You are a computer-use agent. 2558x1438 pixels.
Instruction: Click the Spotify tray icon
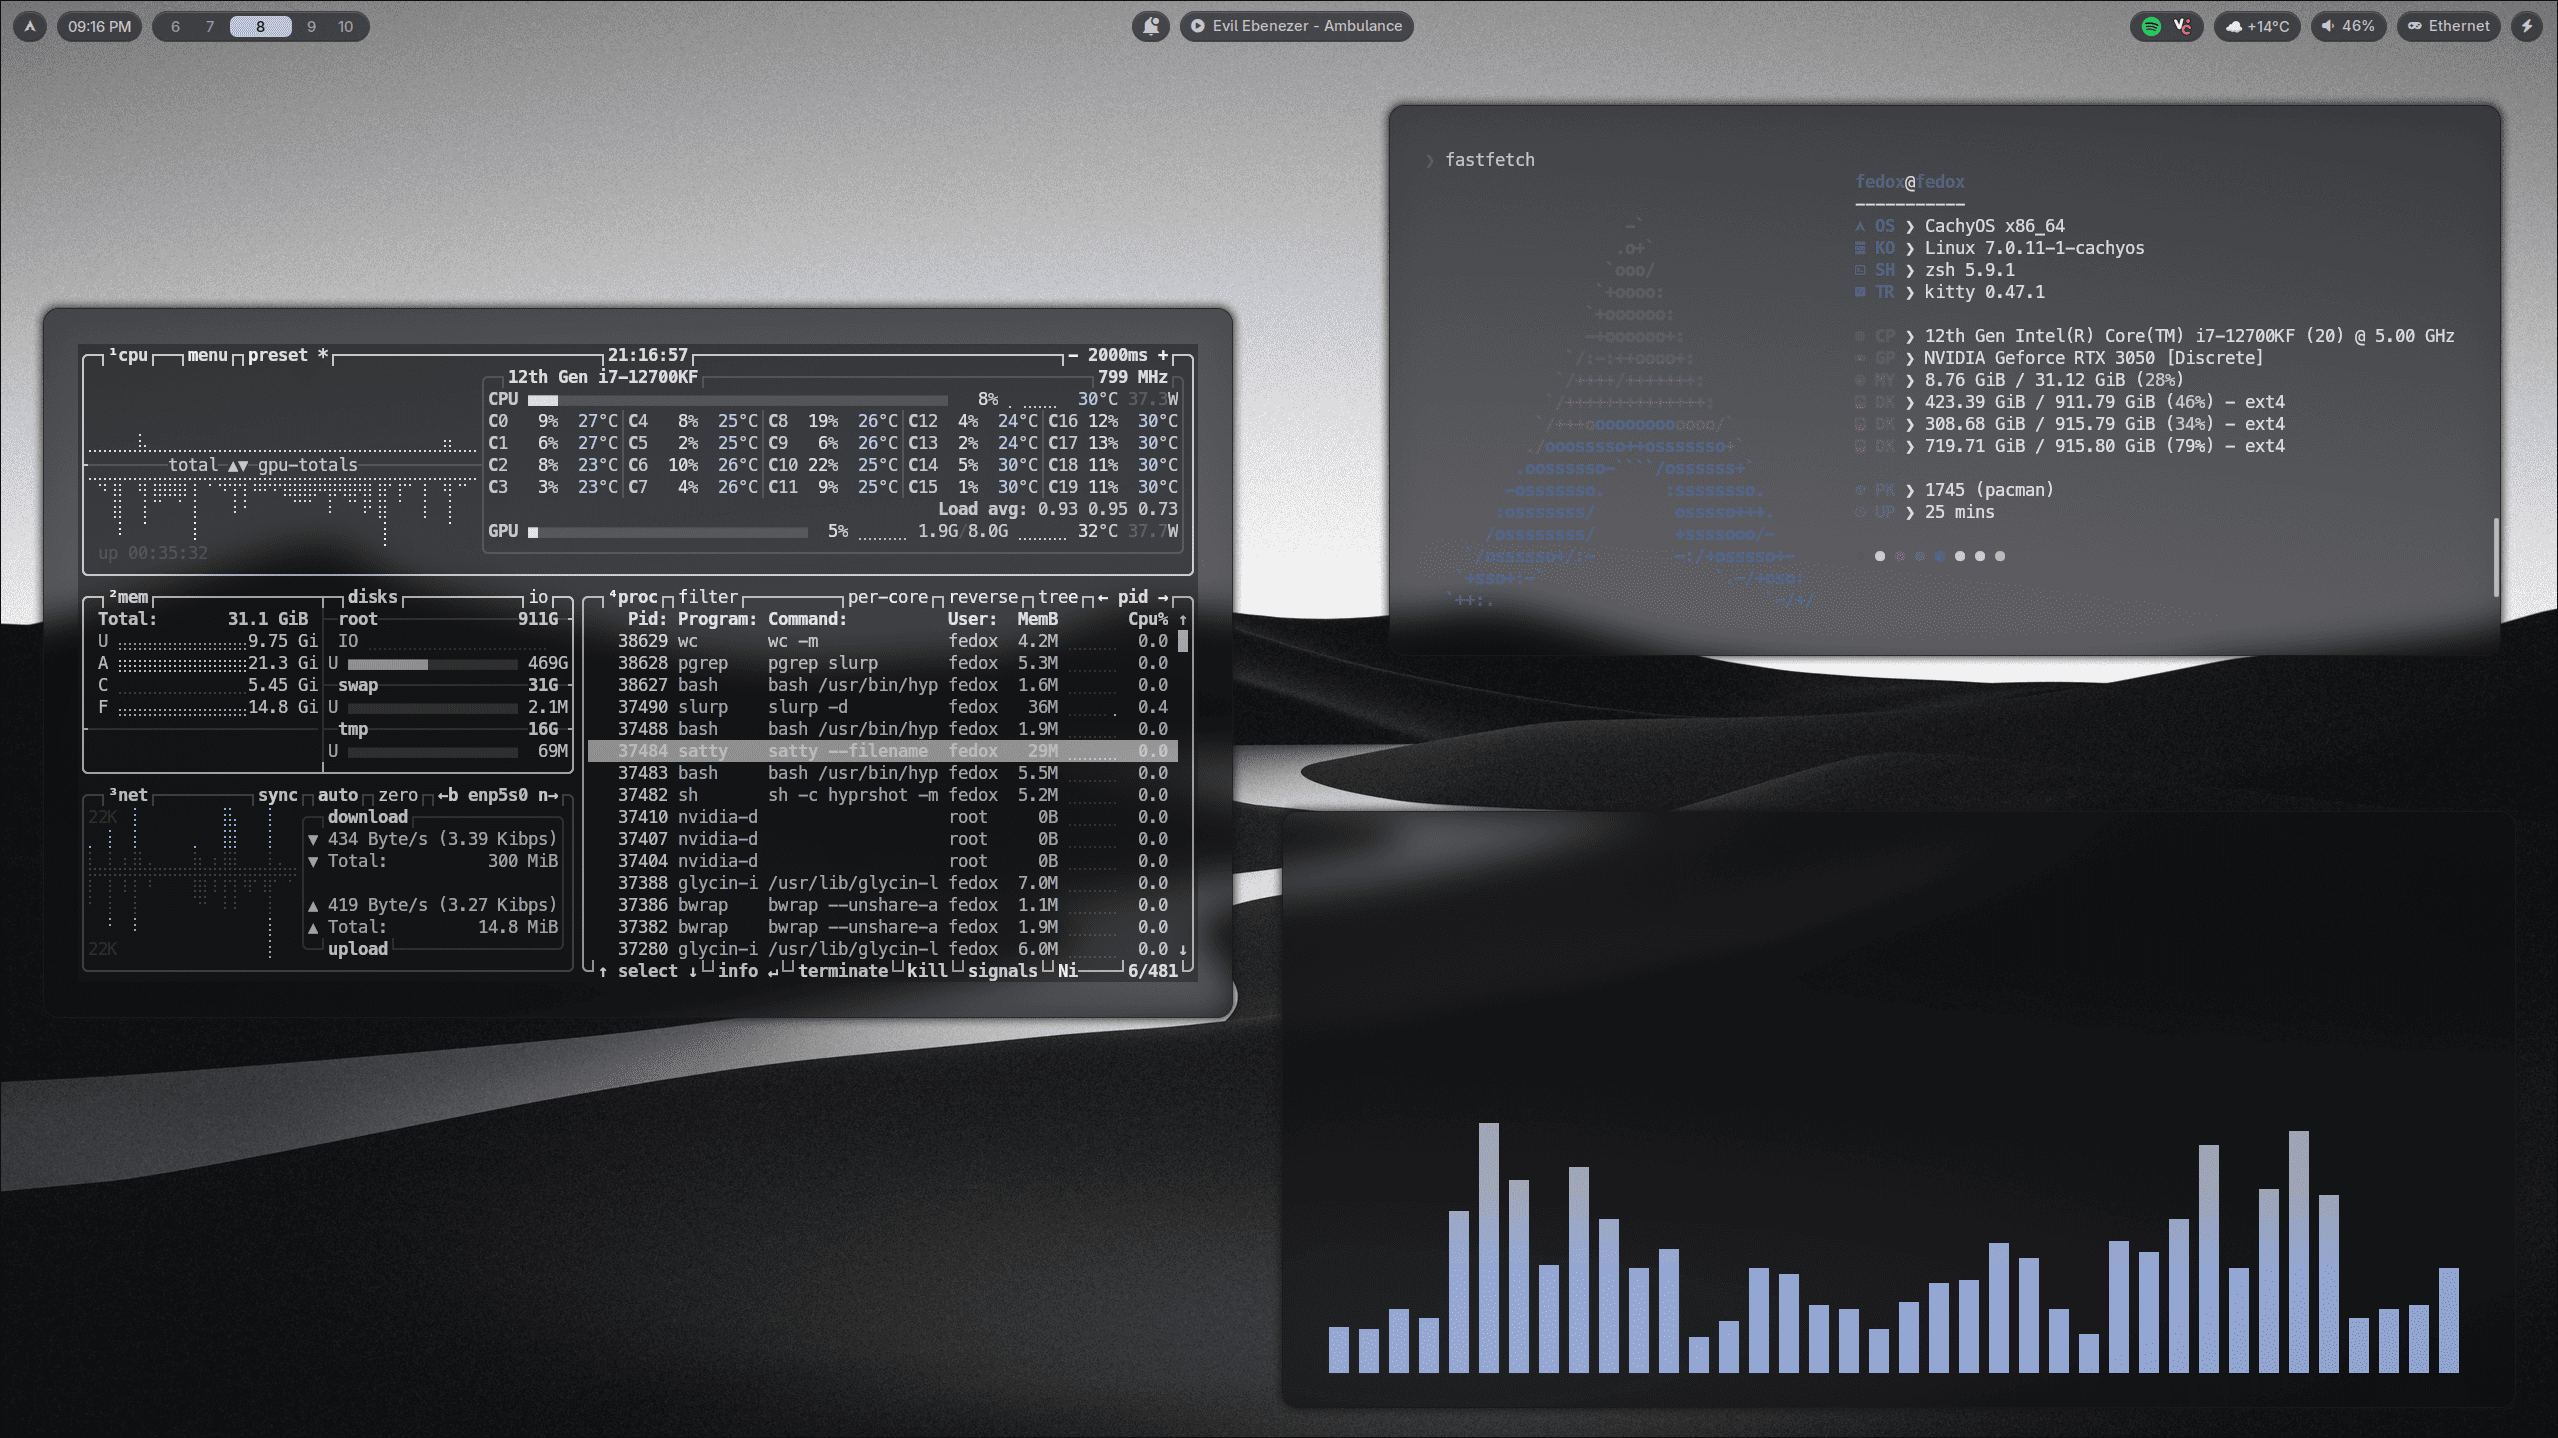[2151, 26]
